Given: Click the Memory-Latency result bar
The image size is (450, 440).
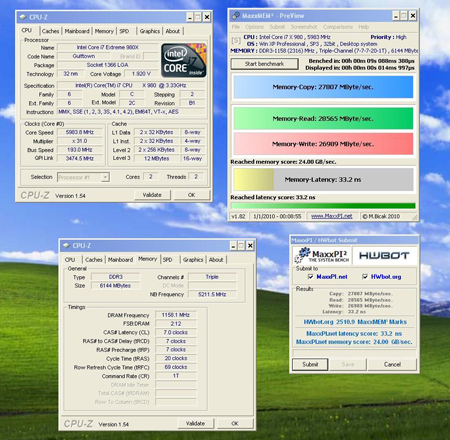Looking at the screenshot, I should point(323,179).
